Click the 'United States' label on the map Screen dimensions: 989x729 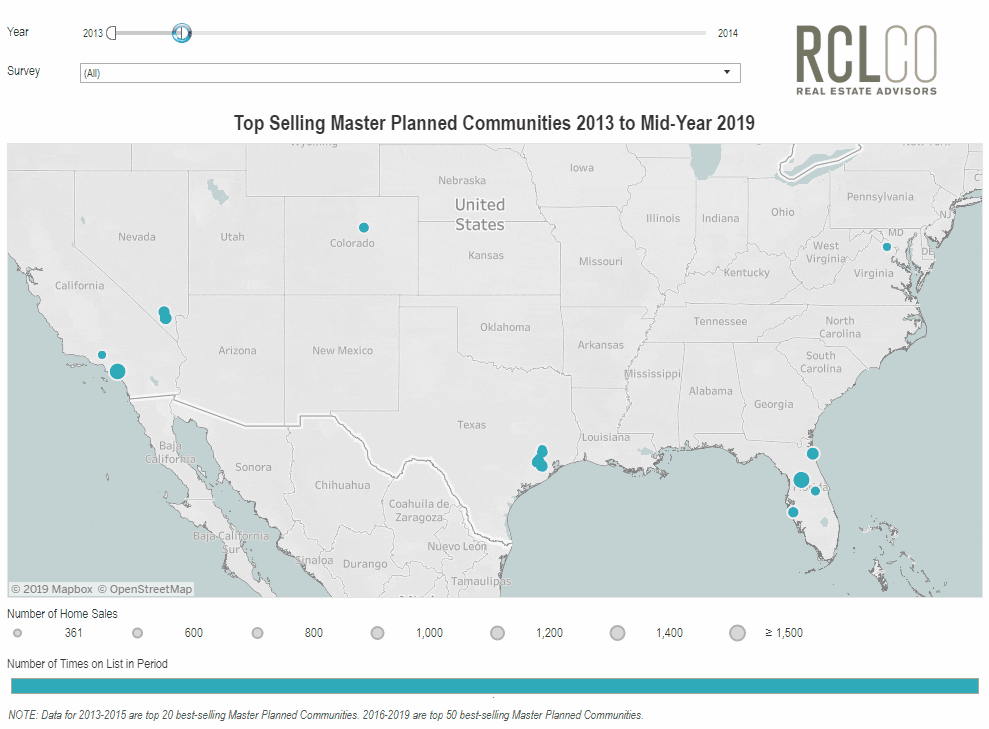coord(480,214)
